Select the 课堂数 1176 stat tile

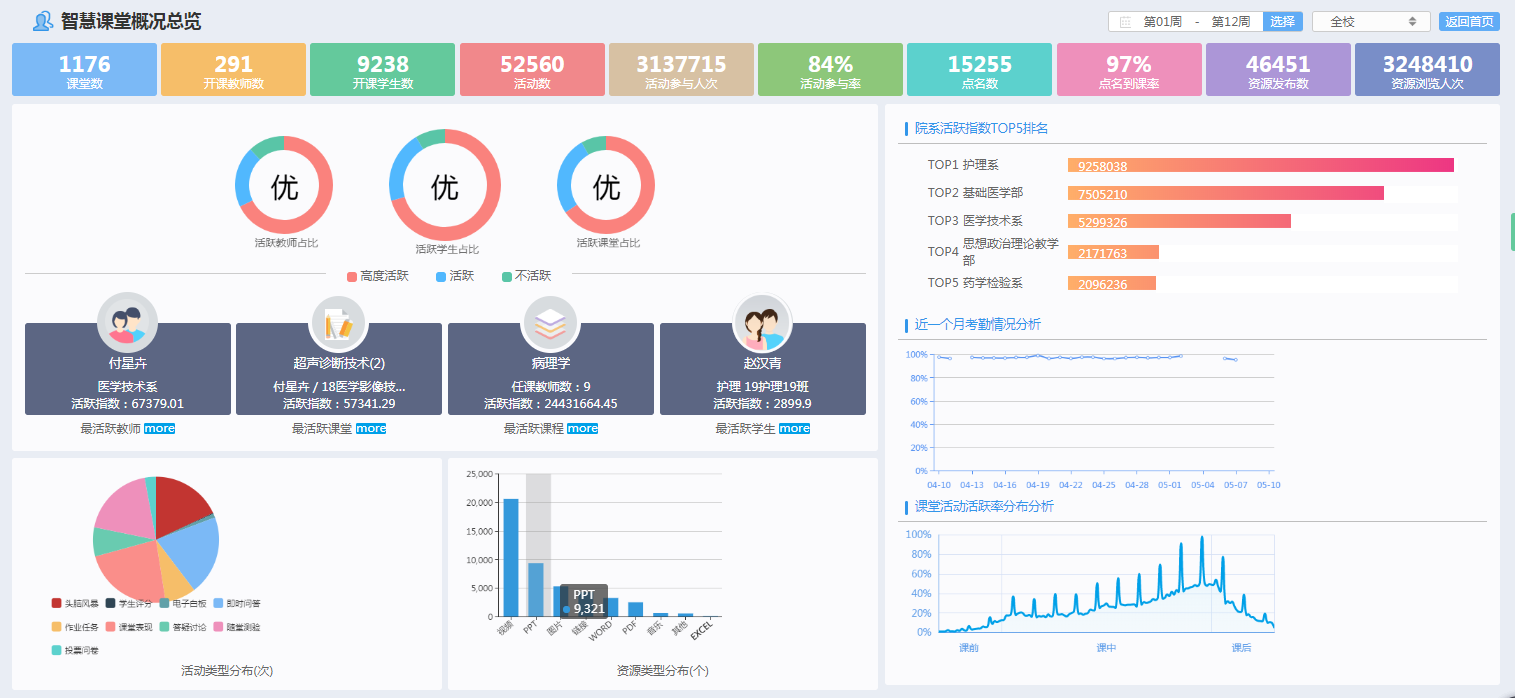[x=84, y=70]
